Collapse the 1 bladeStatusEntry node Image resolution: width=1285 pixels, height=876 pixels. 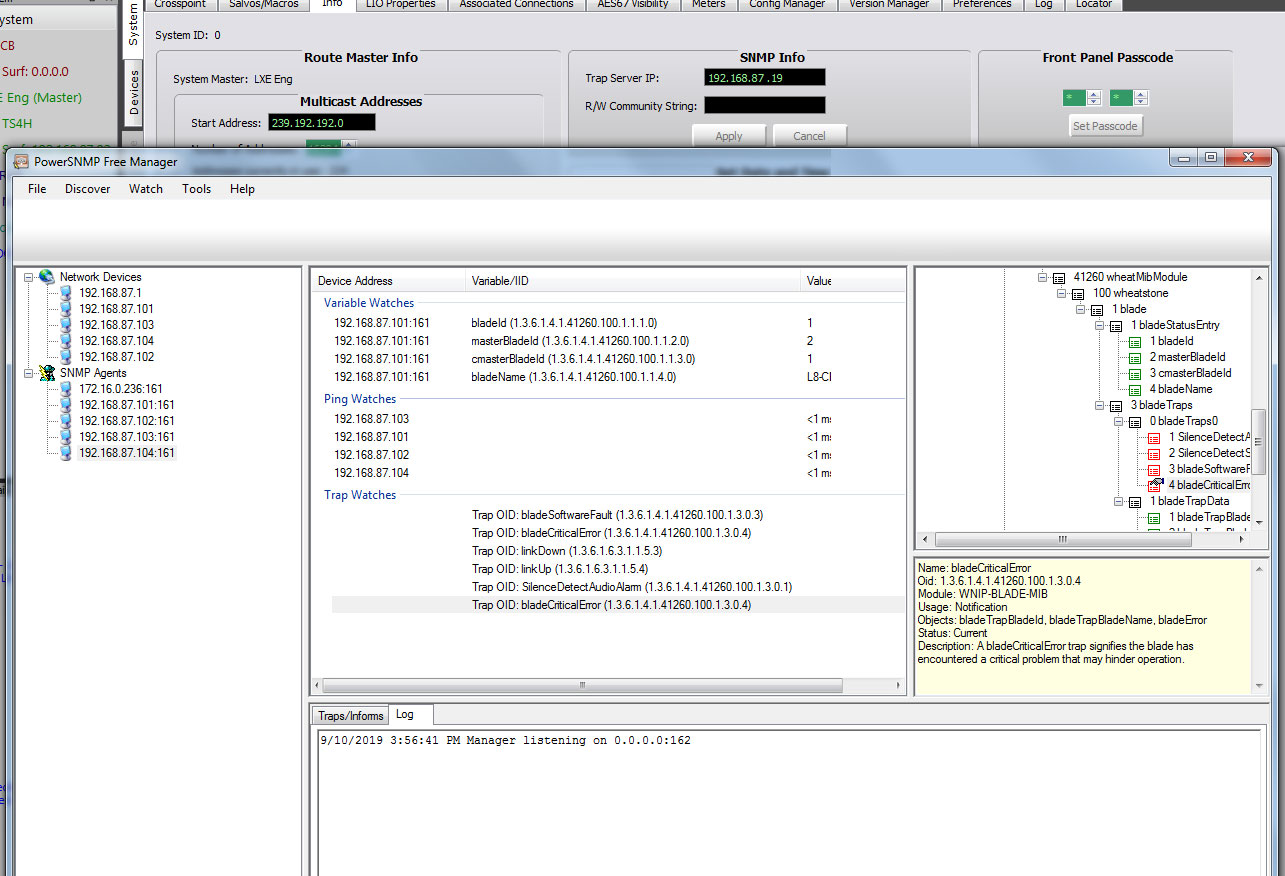pos(1099,325)
